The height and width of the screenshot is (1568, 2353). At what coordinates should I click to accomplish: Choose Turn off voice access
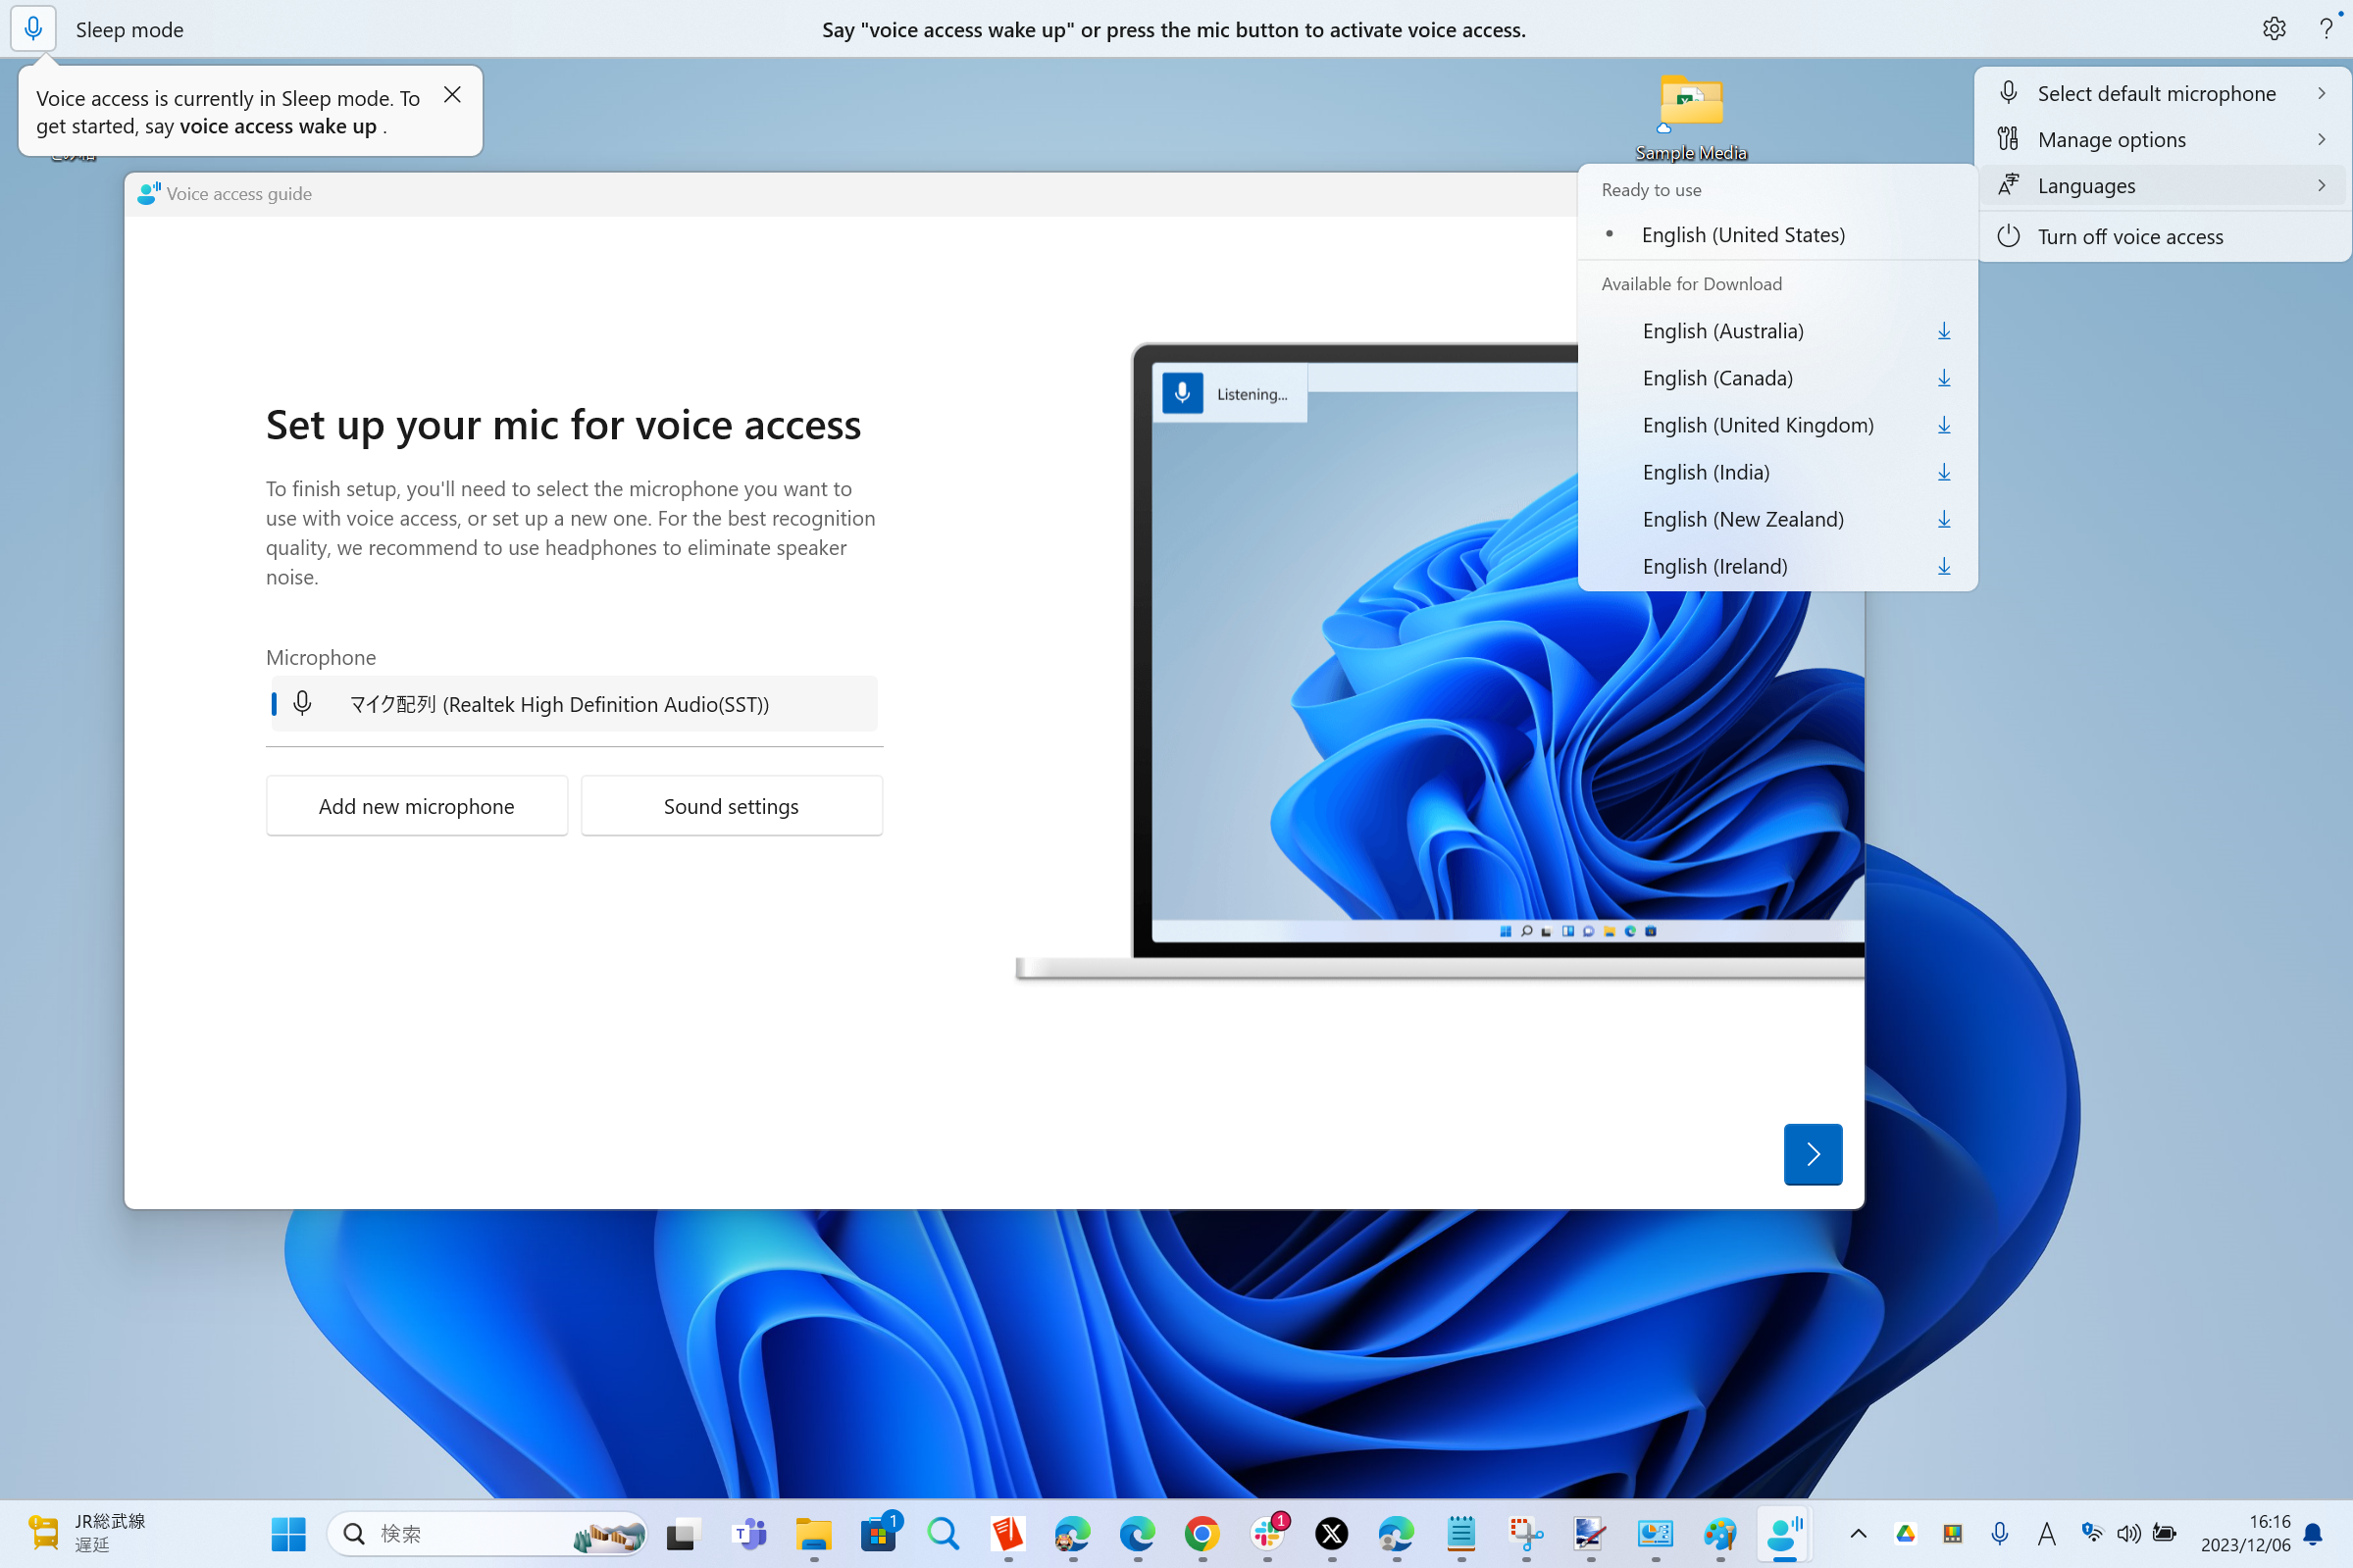point(2130,237)
